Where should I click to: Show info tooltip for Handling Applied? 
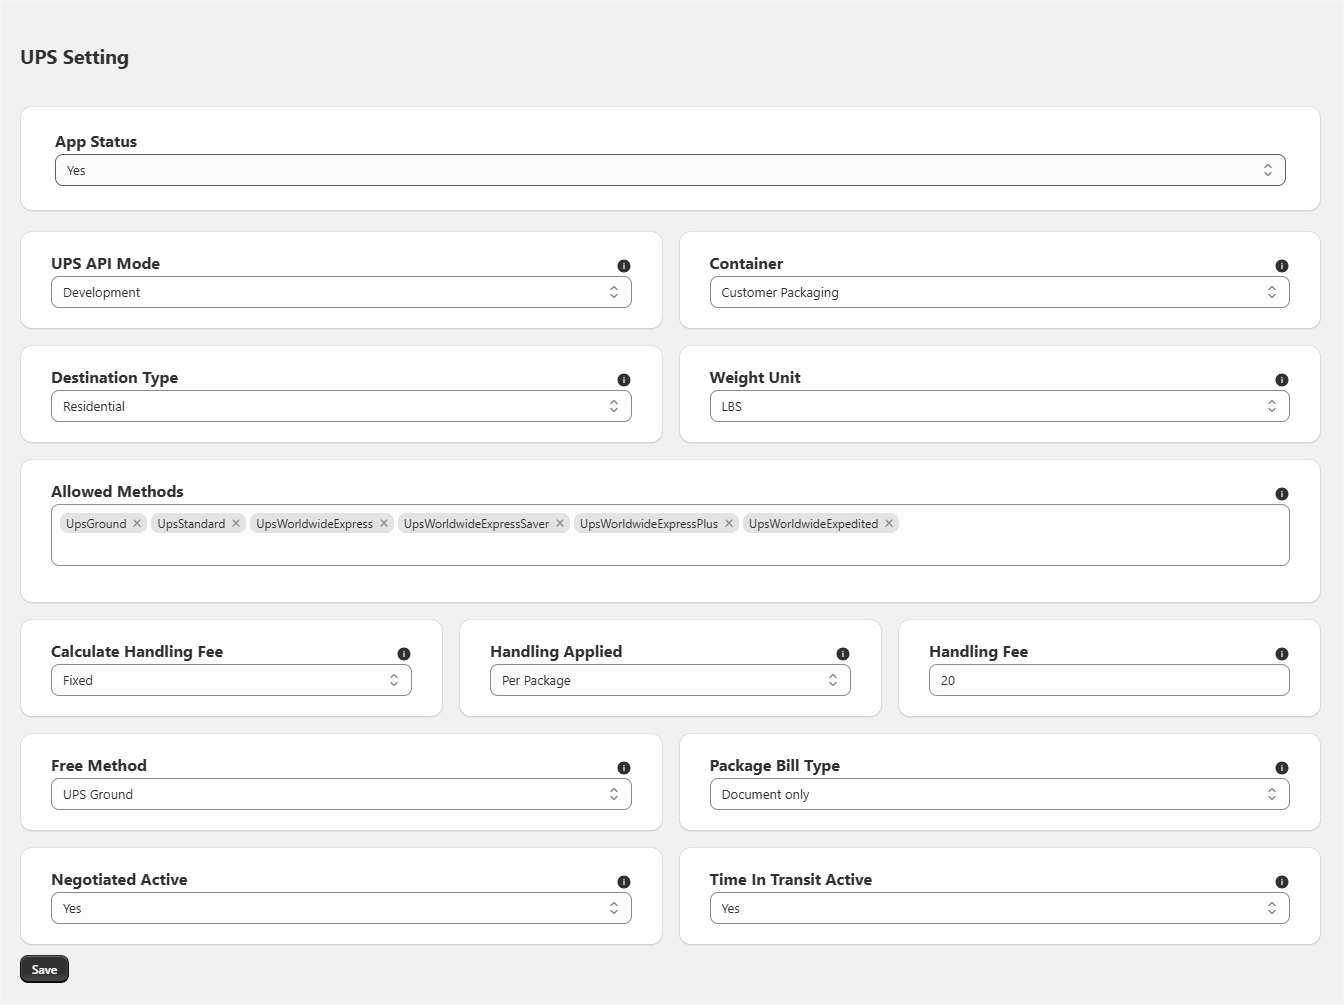(843, 654)
